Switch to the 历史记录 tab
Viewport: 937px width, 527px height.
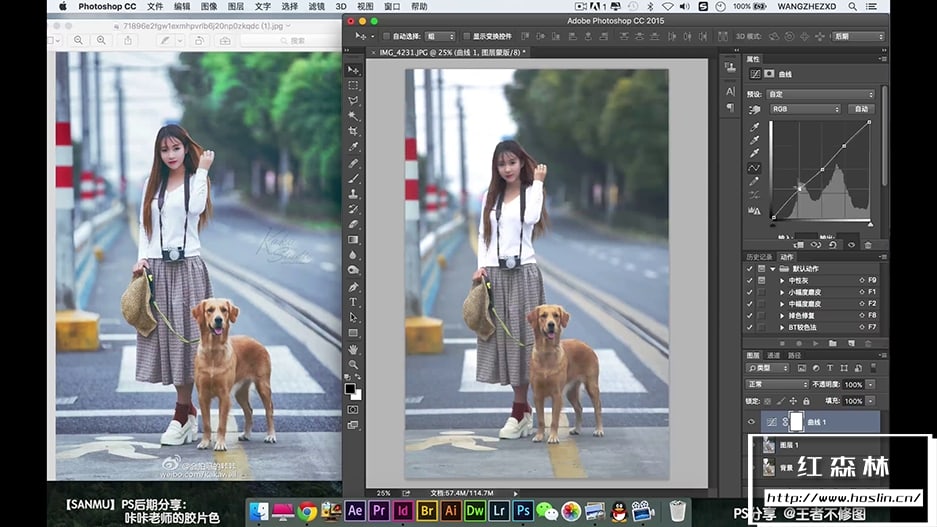click(759, 257)
